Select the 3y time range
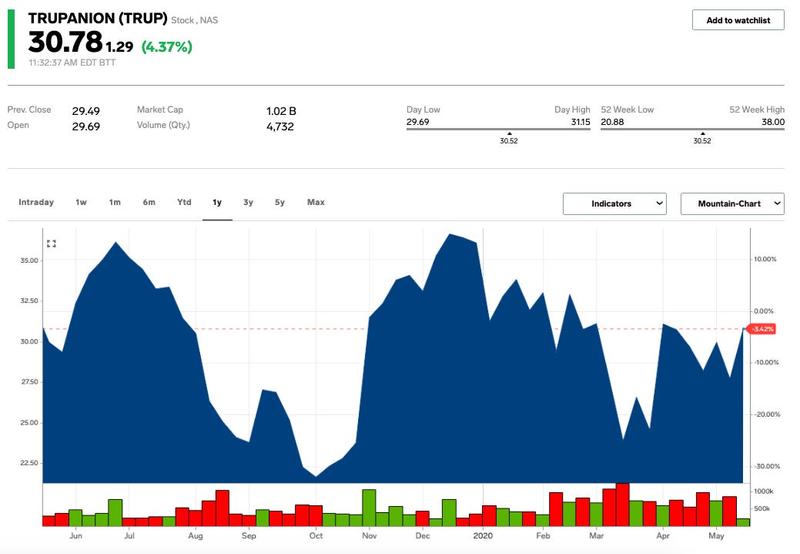800x554 pixels. click(x=248, y=202)
